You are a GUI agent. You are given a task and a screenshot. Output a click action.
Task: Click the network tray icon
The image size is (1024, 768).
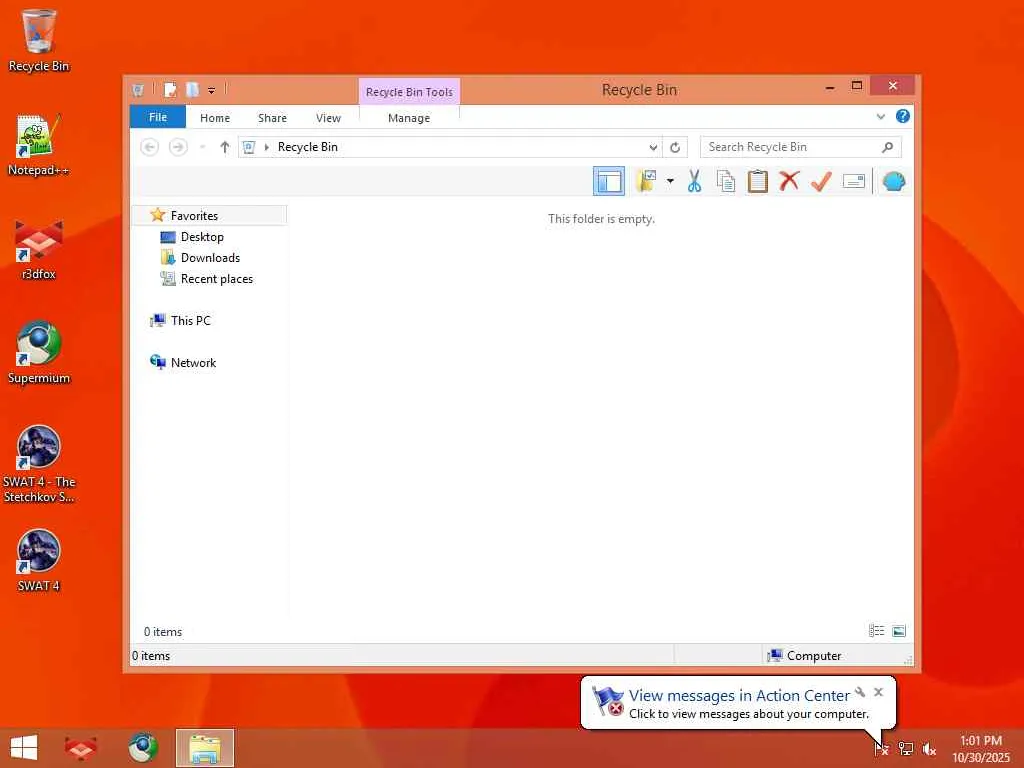coord(906,748)
